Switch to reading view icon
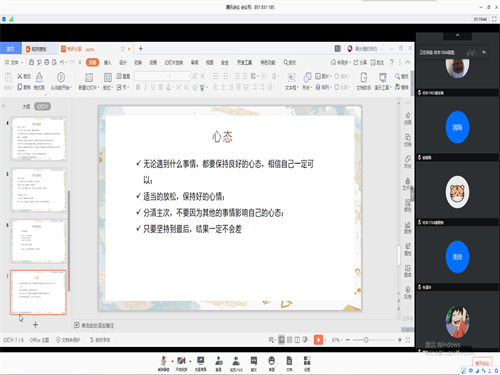The image size is (500, 375). 297,340
